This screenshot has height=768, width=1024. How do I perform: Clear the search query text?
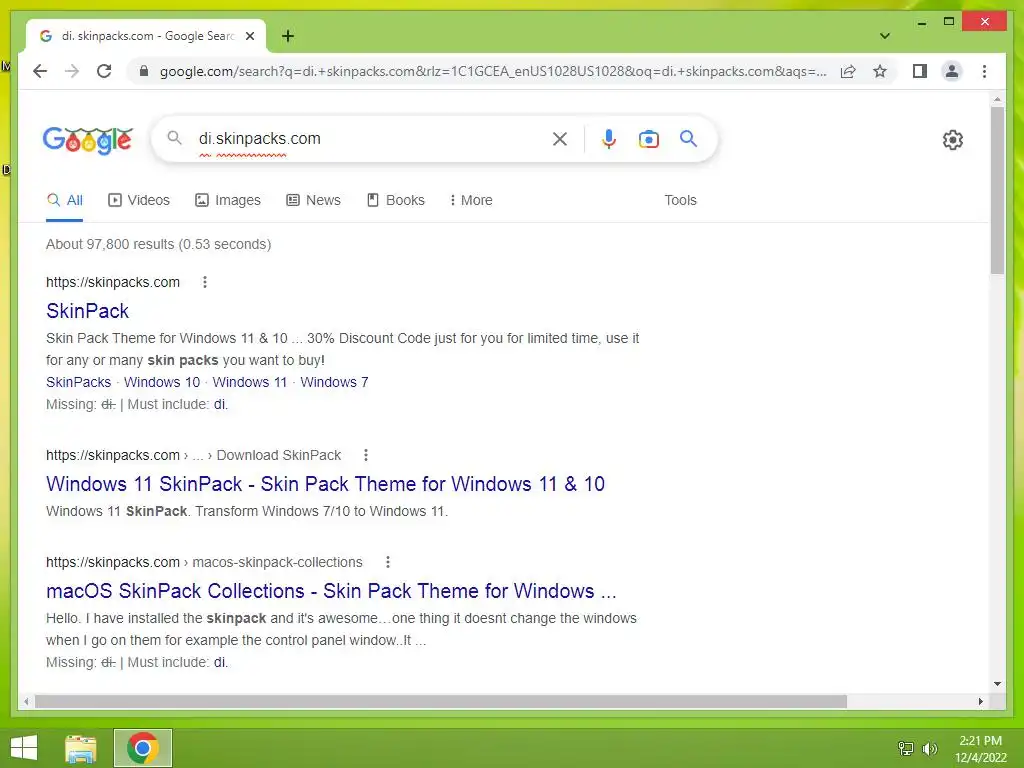560,138
